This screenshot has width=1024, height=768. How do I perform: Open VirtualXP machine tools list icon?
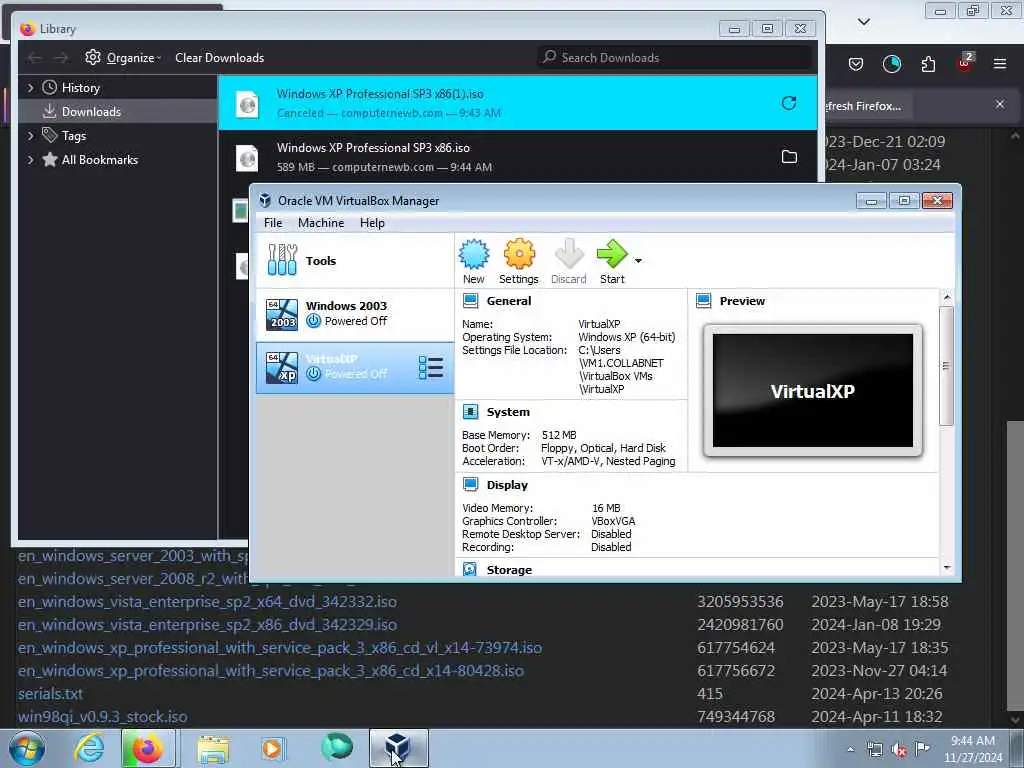point(431,368)
